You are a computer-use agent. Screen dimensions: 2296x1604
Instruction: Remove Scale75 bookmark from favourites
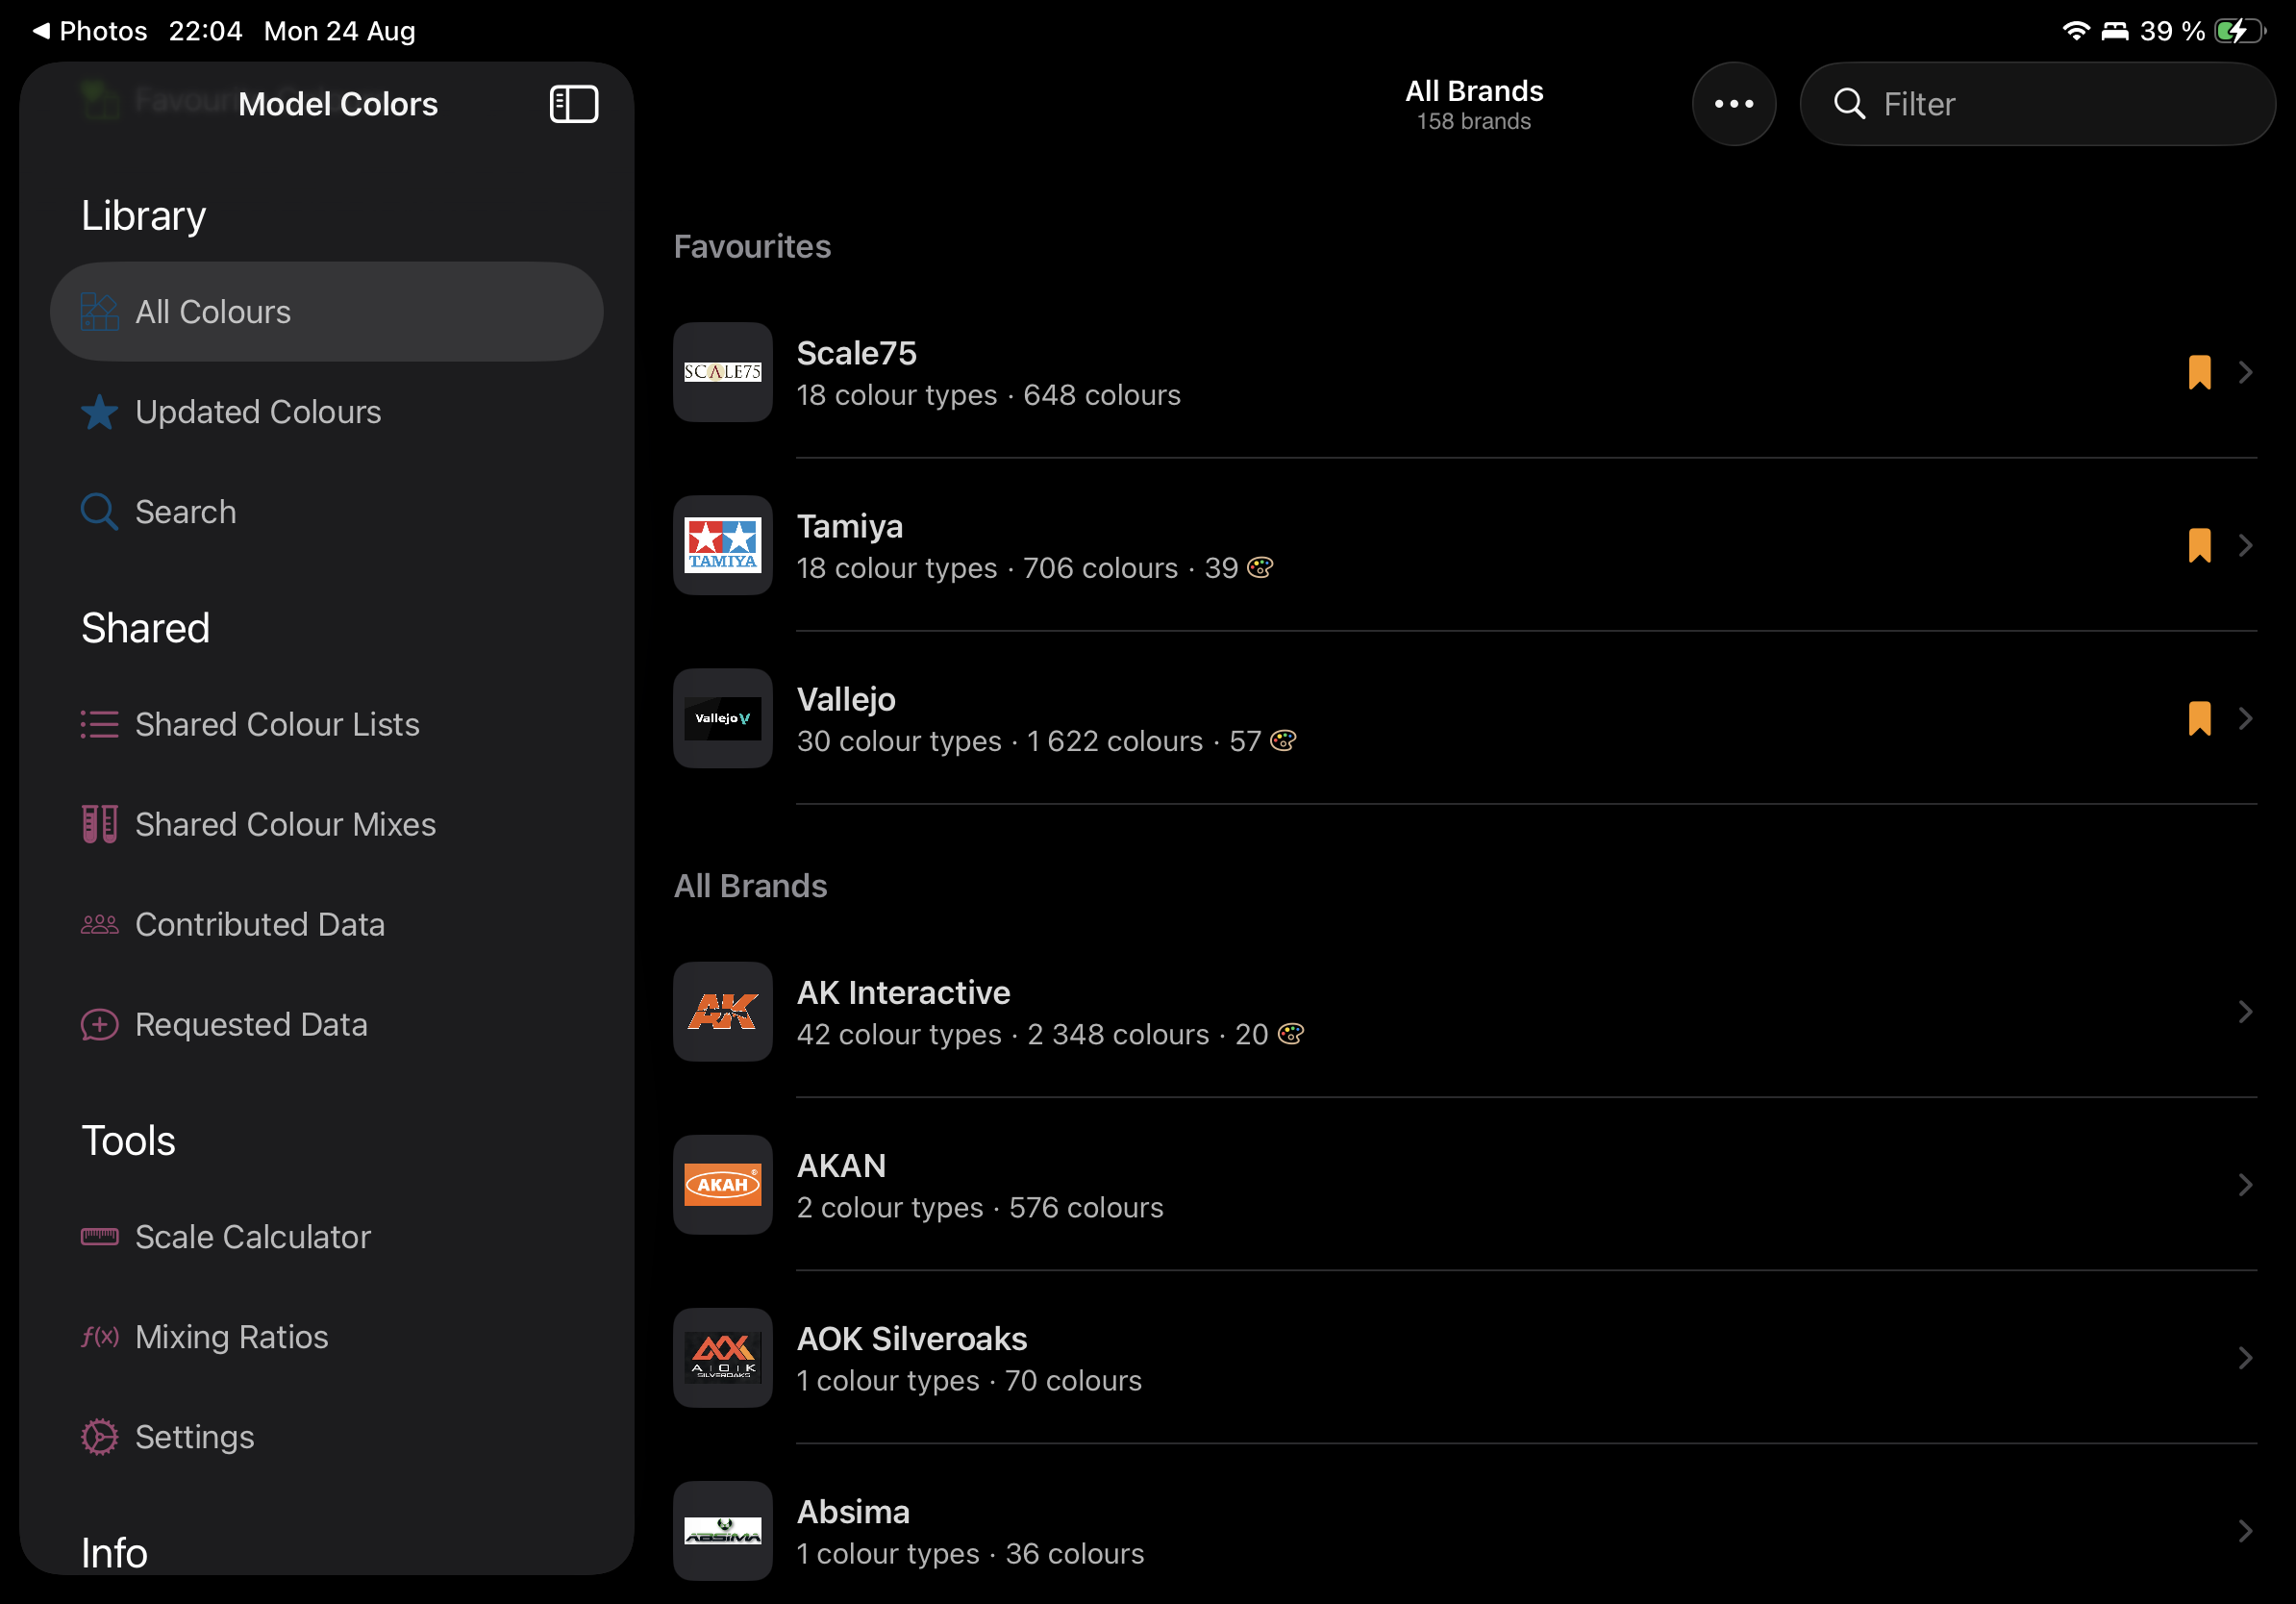pos(2199,372)
